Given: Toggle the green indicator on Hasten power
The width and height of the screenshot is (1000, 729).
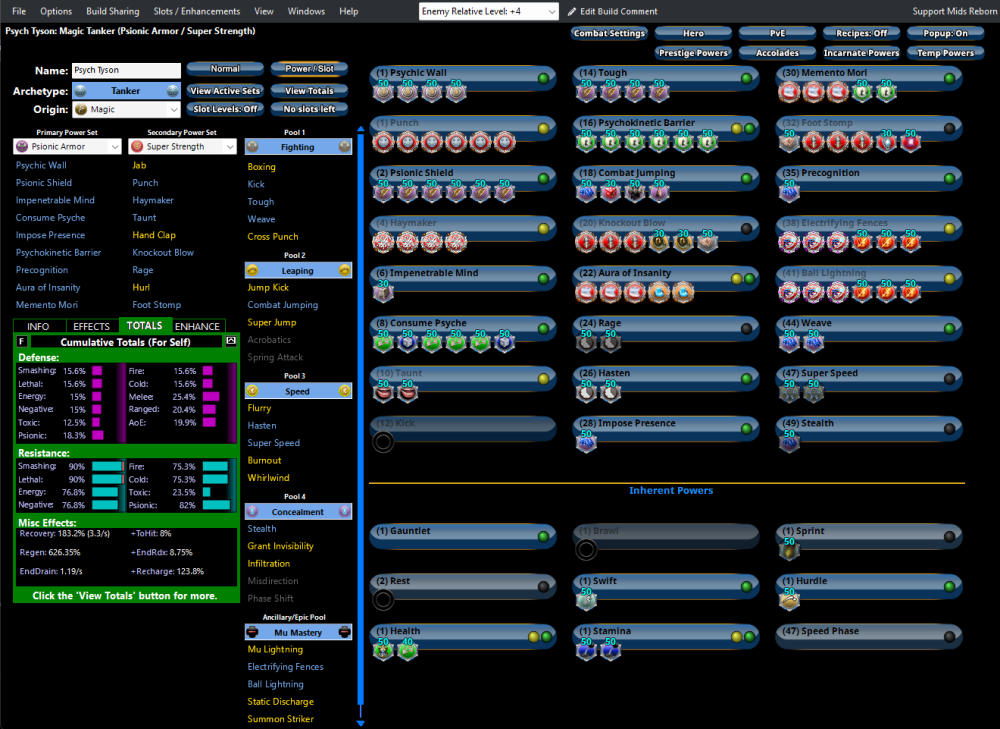Looking at the screenshot, I should click(x=746, y=379).
